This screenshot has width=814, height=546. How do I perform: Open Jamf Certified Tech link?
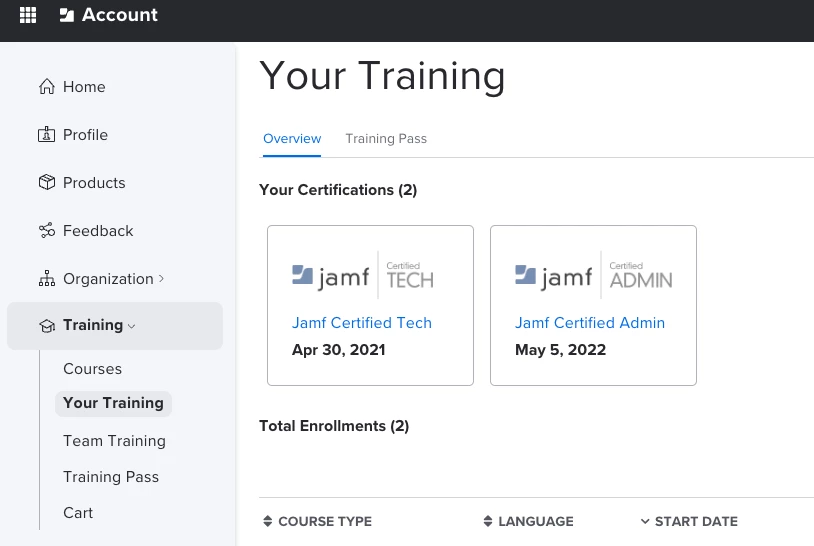click(361, 323)
